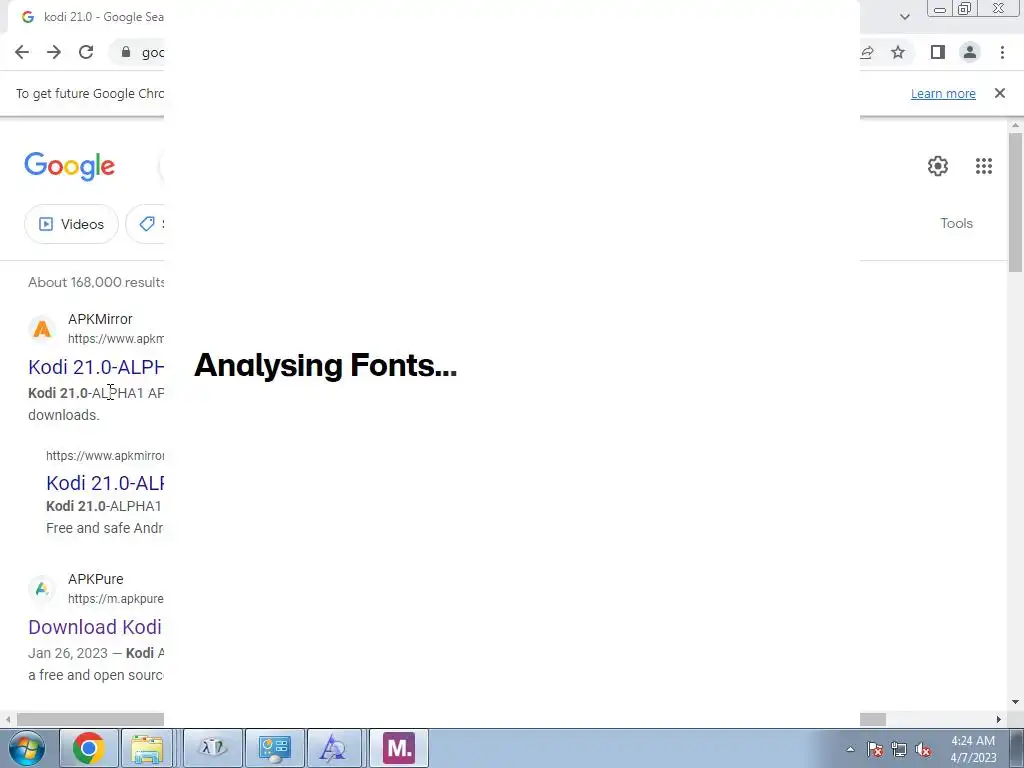The image size is (1024, 768).
Task: Select the kodi 21.0 Google Search tab
Action: (91, 17)
